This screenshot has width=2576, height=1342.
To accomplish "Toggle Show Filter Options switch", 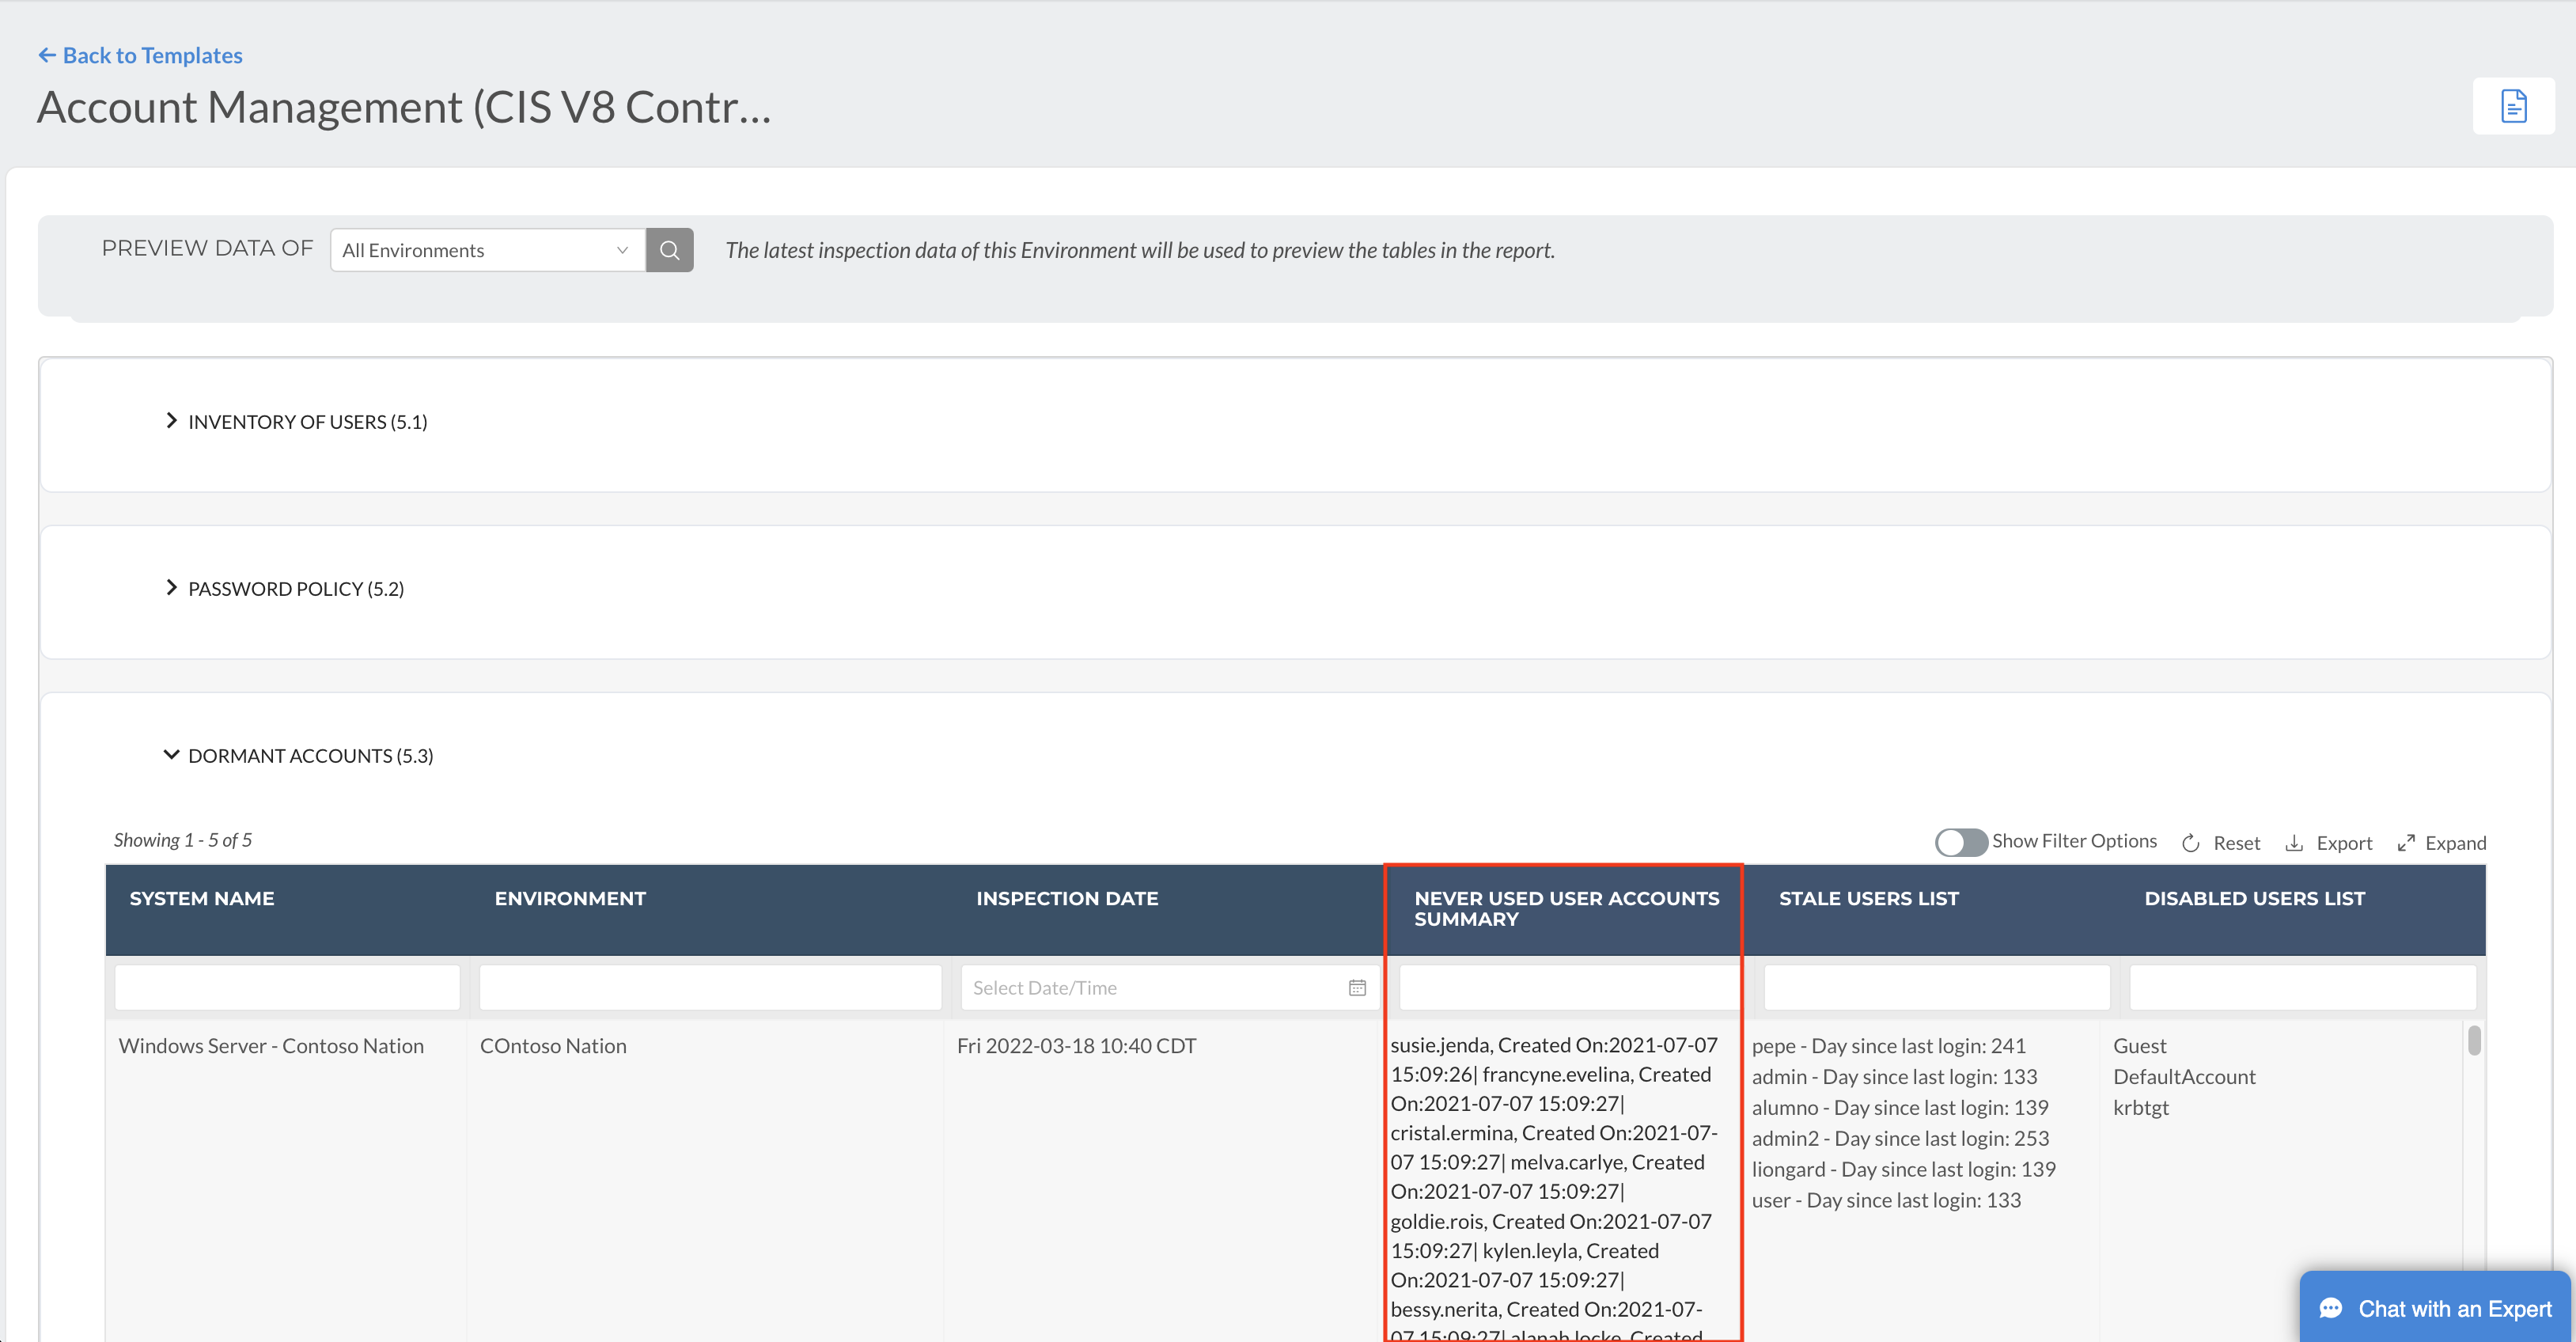I will [1960, 842].
